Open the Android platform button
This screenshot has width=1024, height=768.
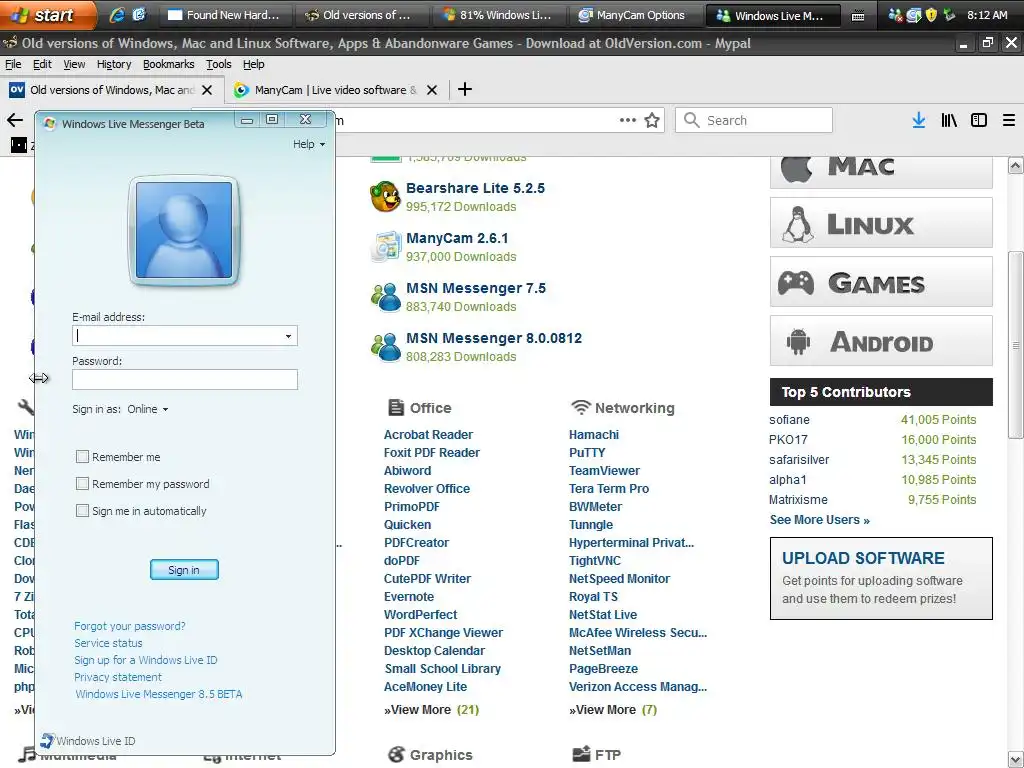pos(881,341)
